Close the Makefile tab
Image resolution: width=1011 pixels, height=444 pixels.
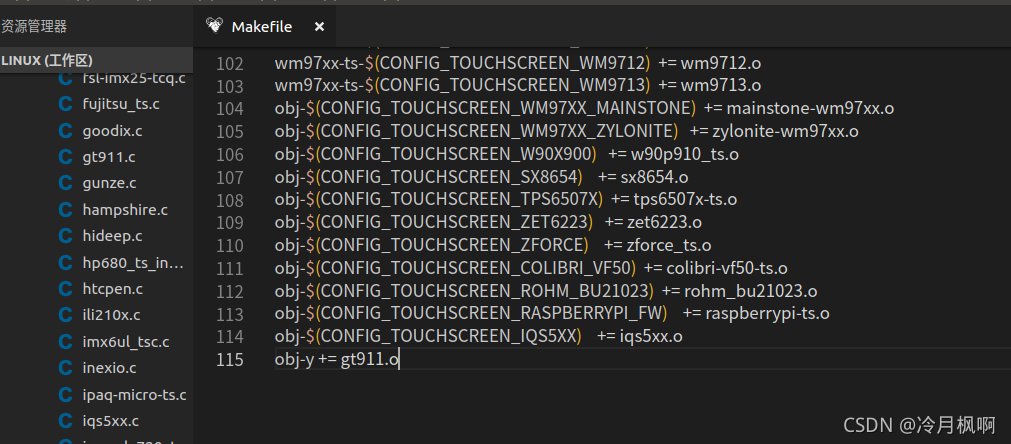click(319, 26)
